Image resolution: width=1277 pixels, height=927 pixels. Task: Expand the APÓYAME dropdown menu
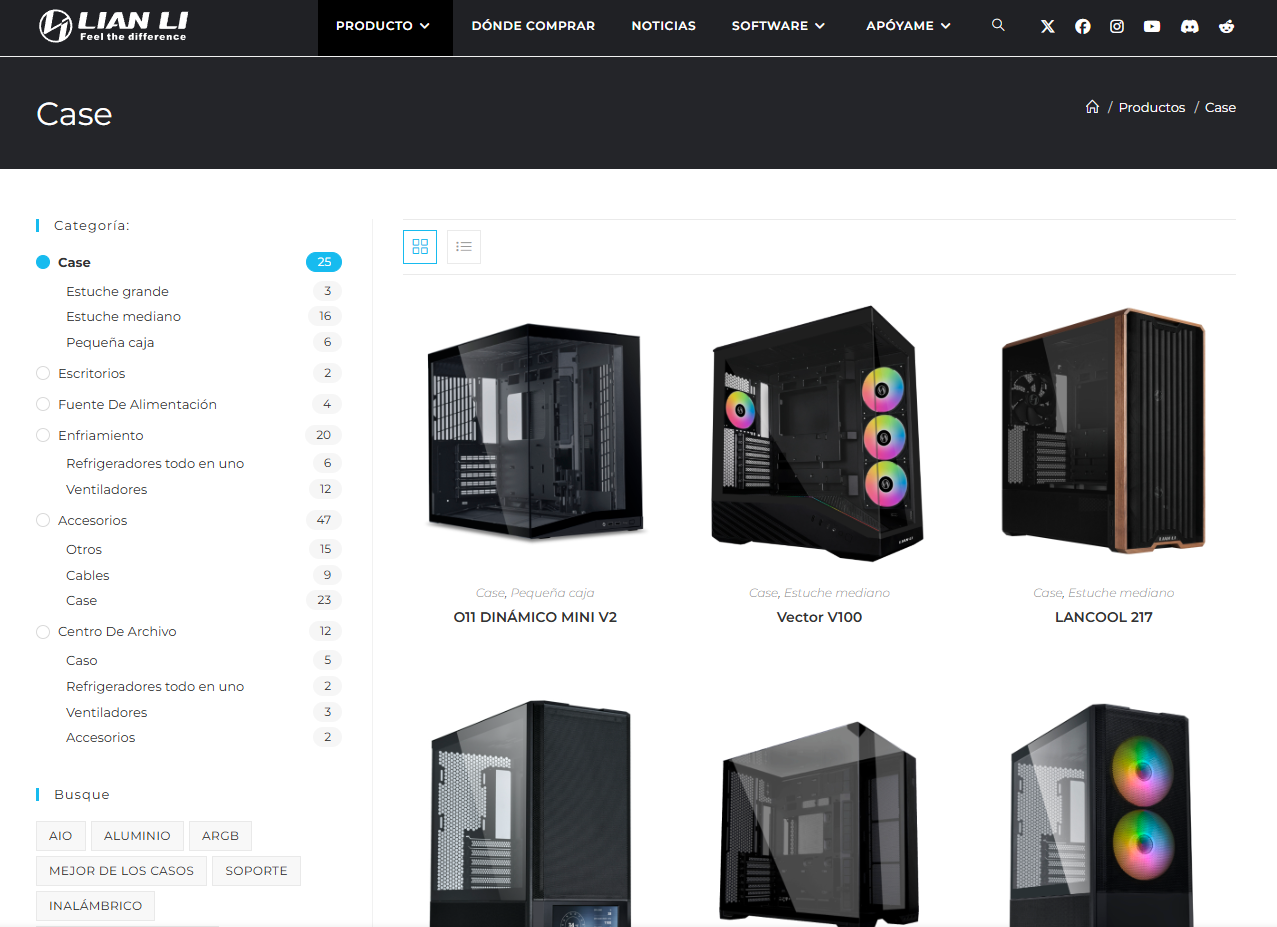(908, 26)
